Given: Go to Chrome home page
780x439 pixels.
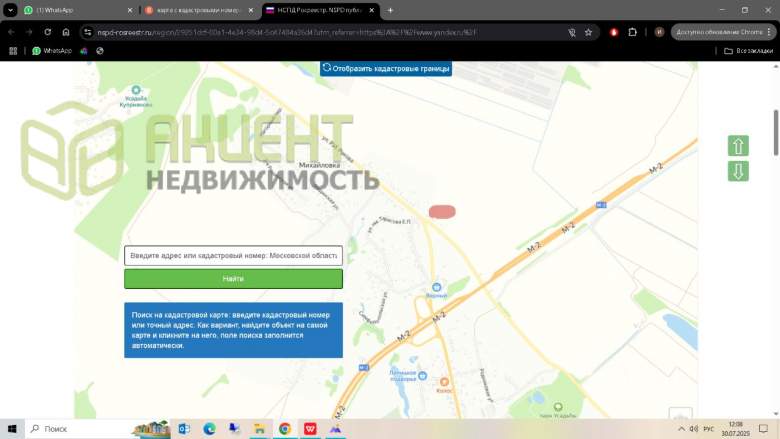Looking at the screenshot, I should tap(66, 32).
